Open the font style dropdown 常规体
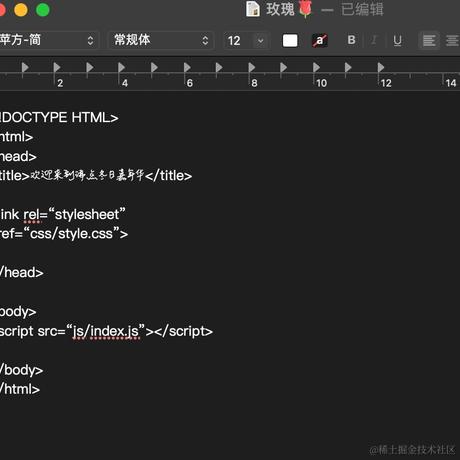The image size is (460, 460). pyautogui.click(x=161, y=40)
